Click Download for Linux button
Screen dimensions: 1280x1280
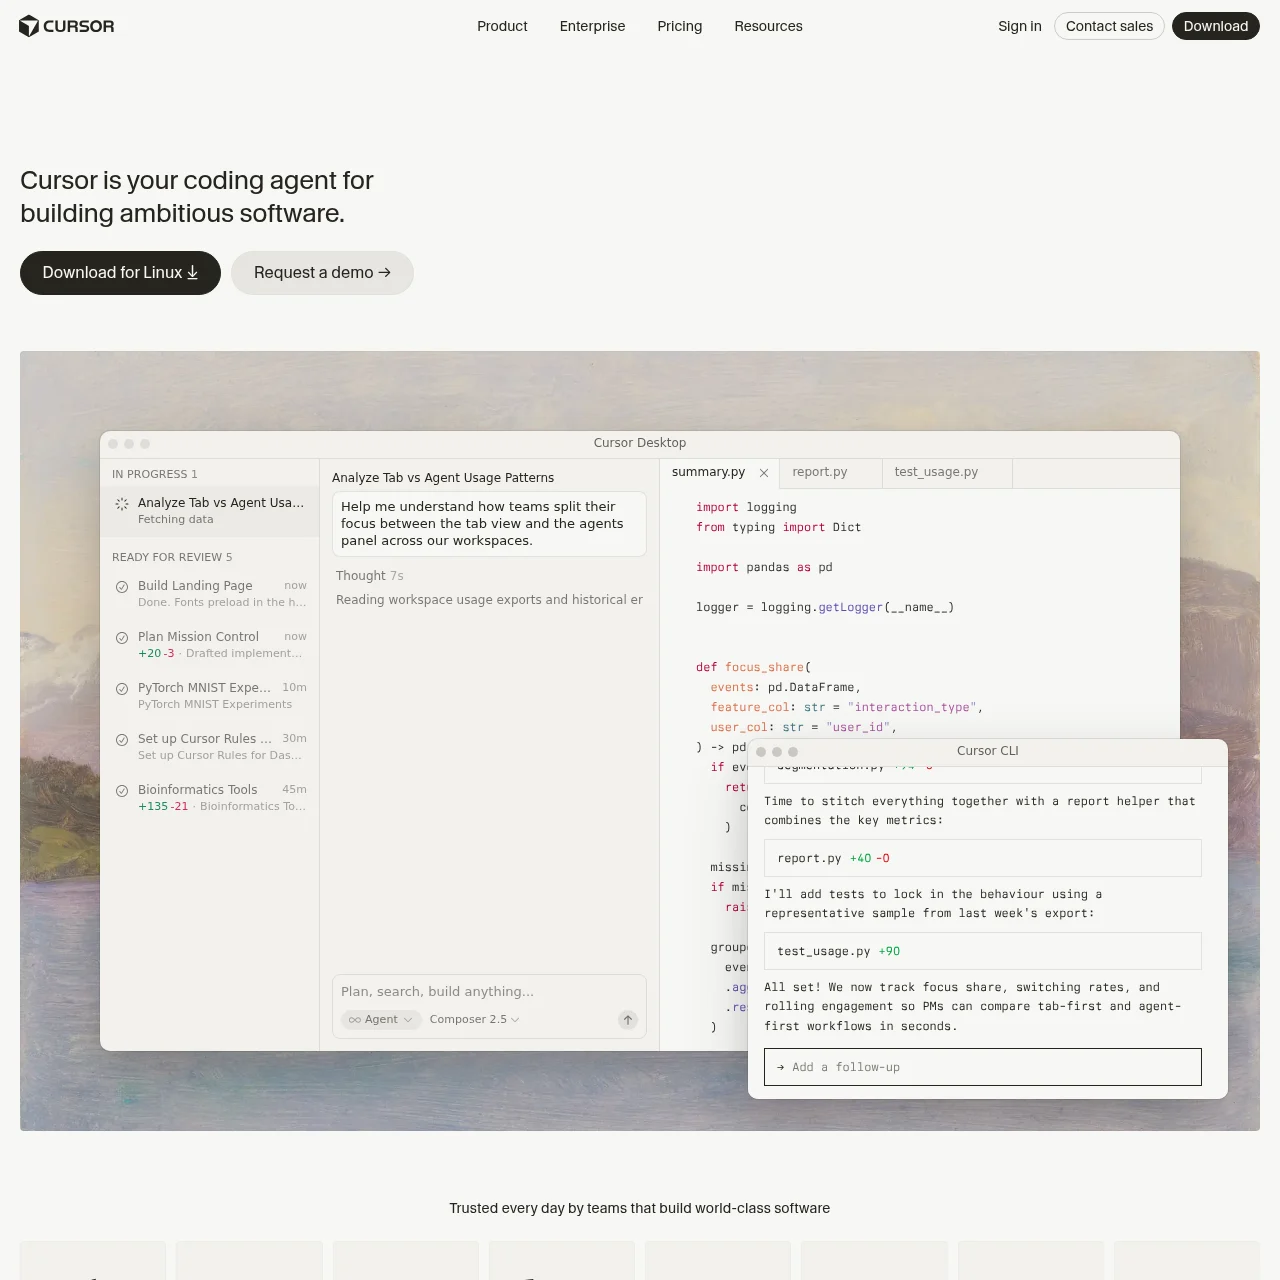click(x=120, y=273)
